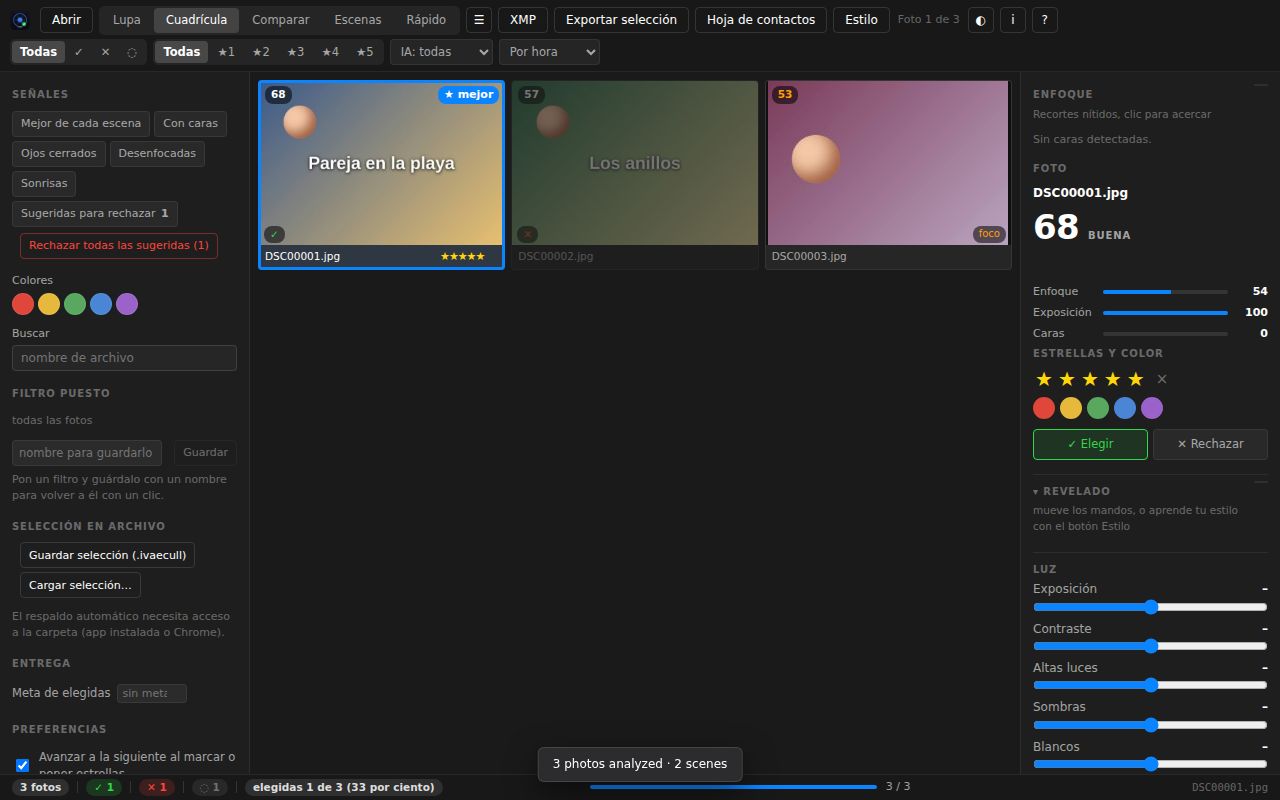Open the 'IA: todas' dropdown

pos(441,52)
